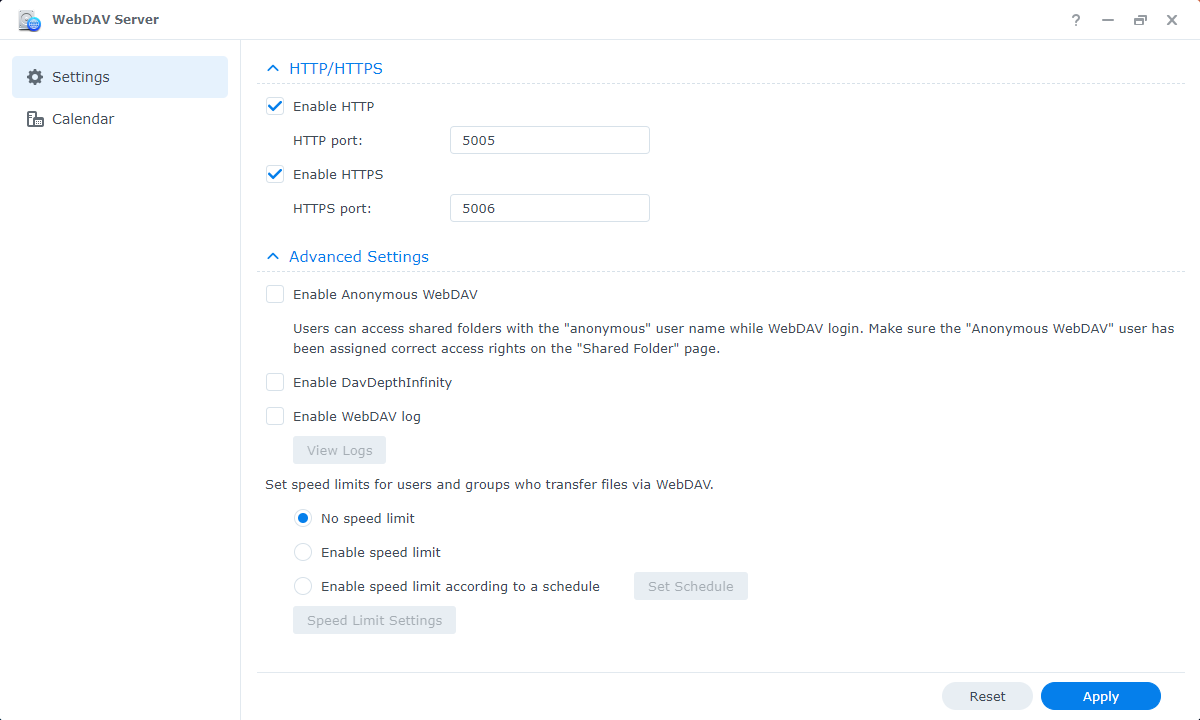Click the HTTPS port input field
The image size is (1200, 720).
coord(549,208)
